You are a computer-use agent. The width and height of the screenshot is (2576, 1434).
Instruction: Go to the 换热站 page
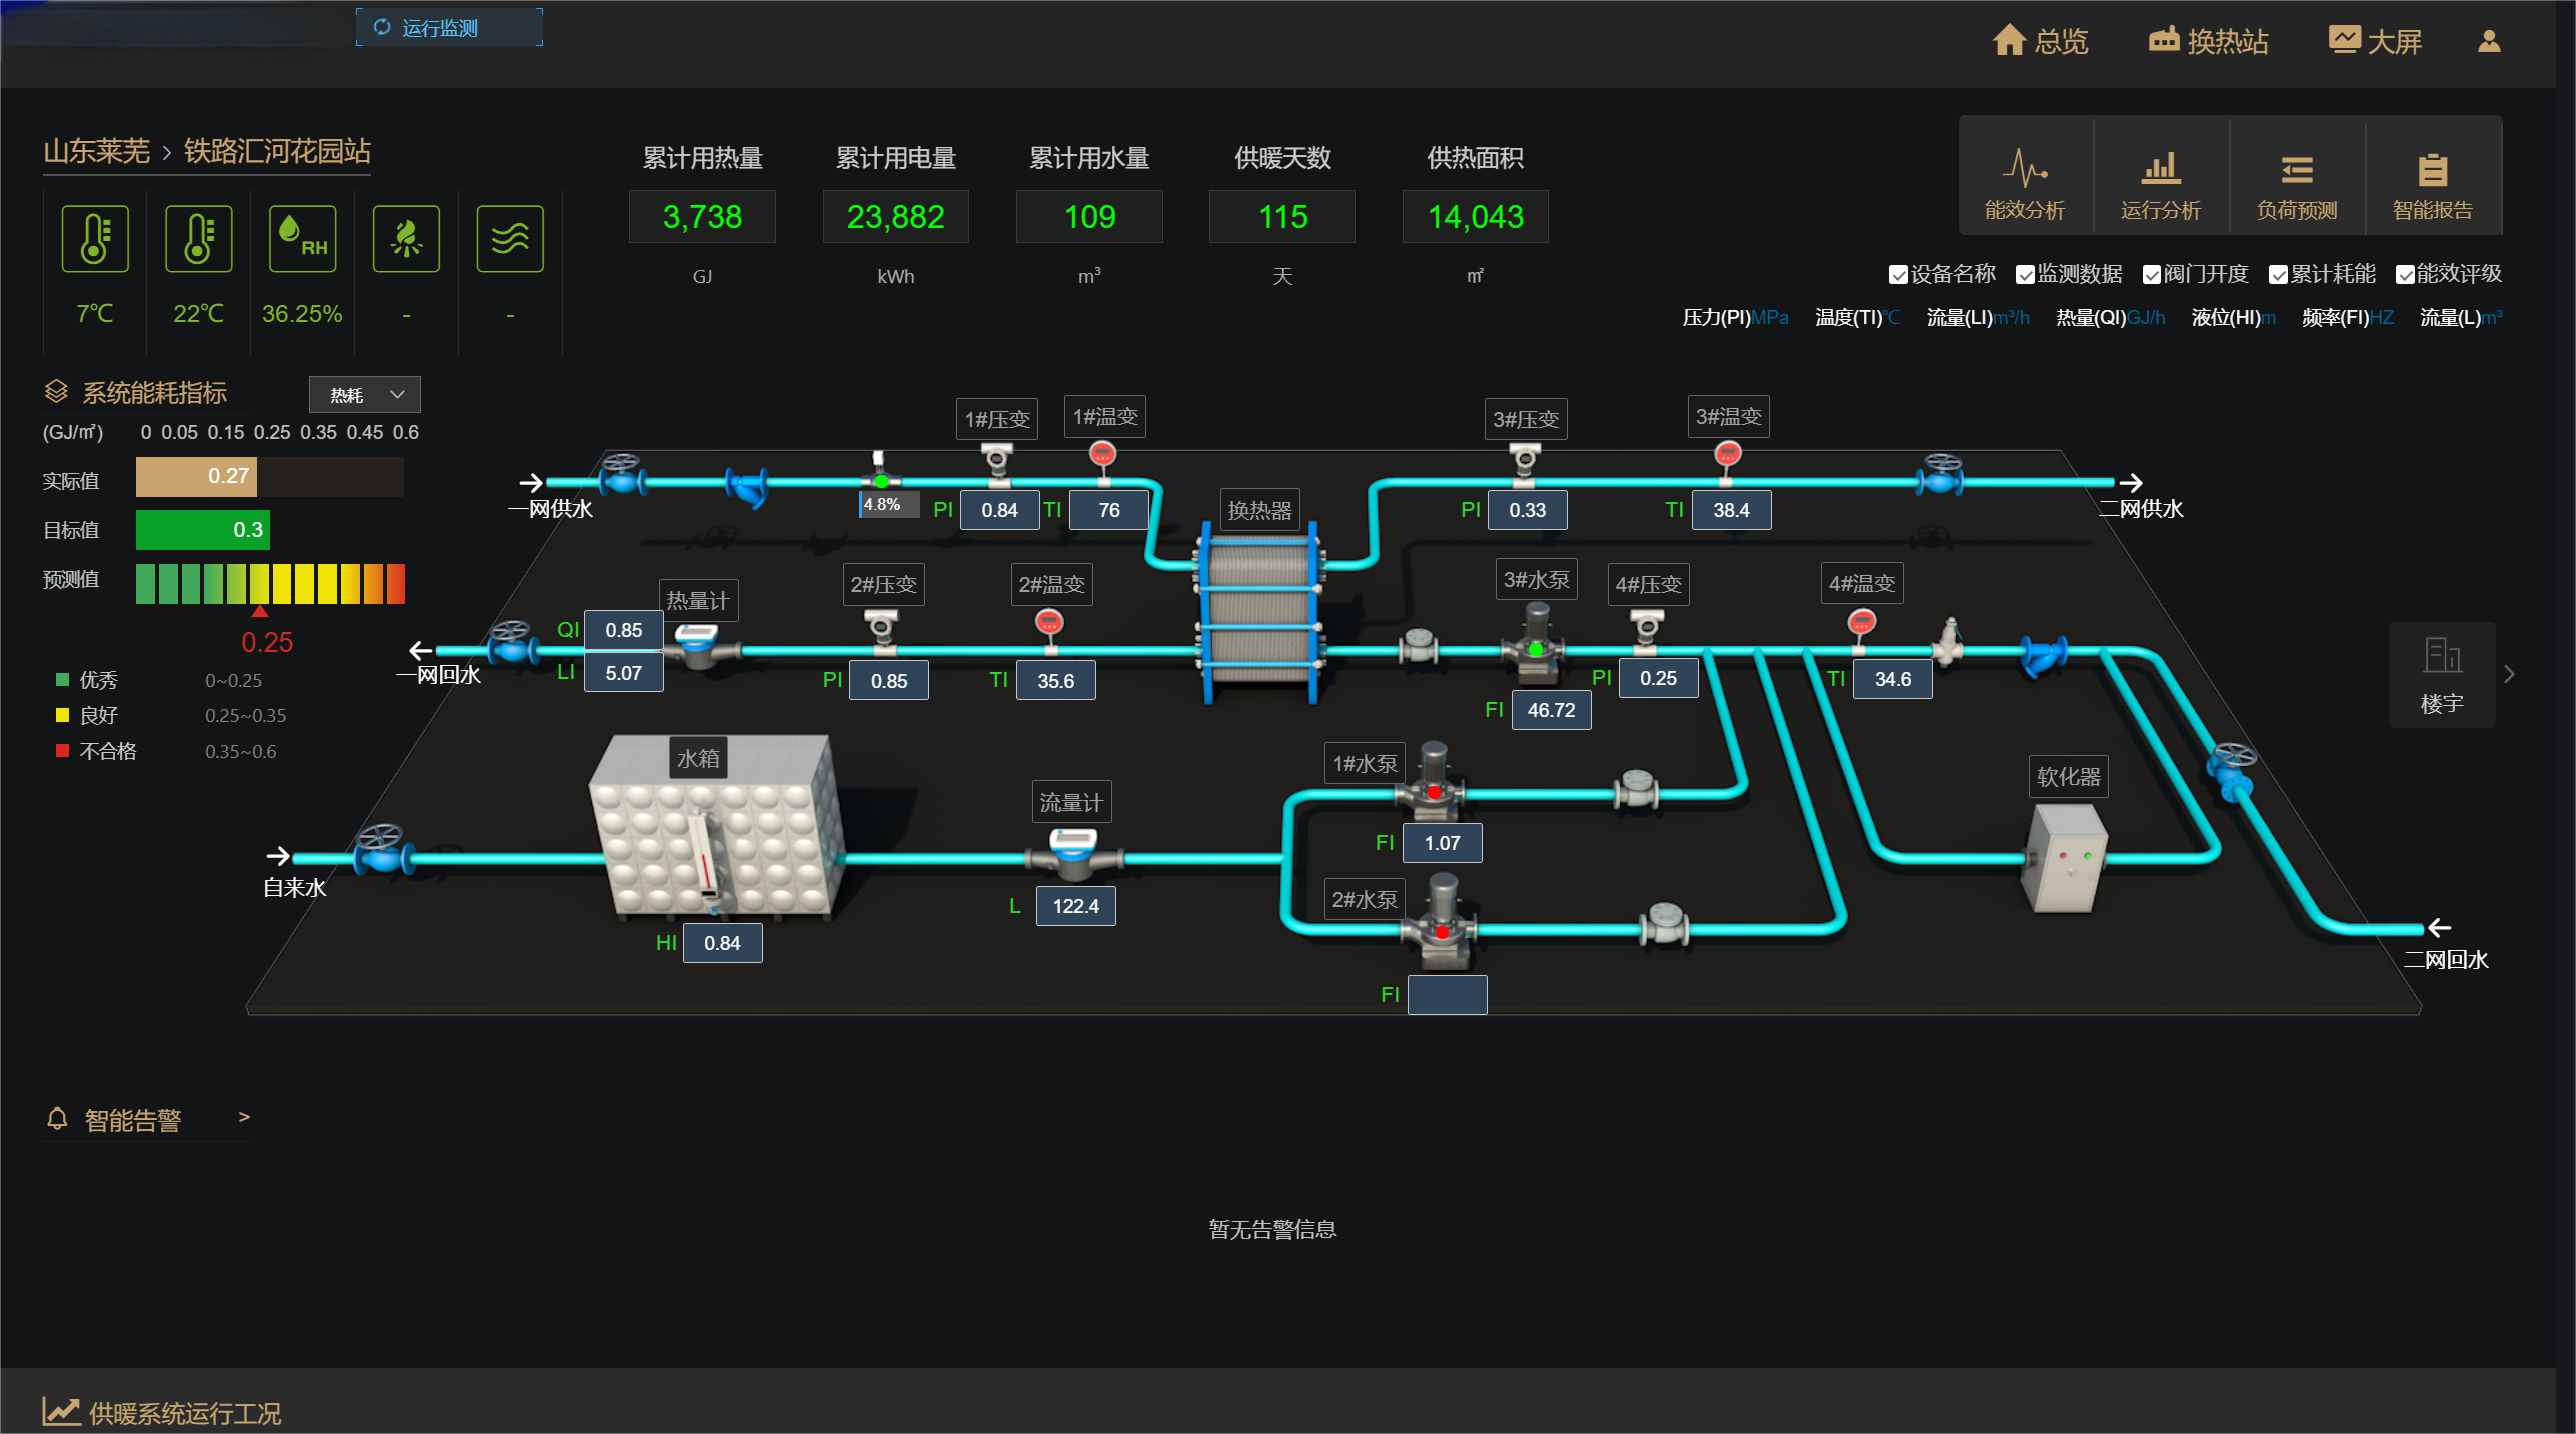2209,41
